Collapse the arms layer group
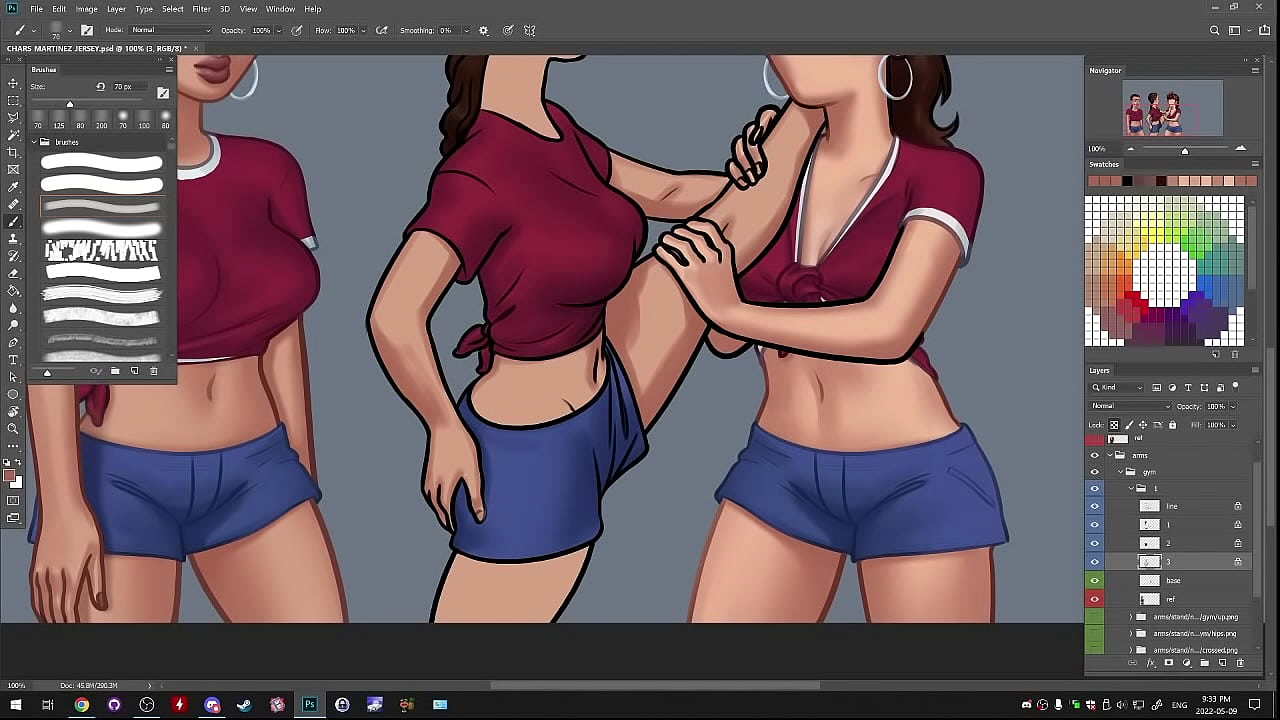This screenshot has width=1280, height=720. [x=1110, y=455]
